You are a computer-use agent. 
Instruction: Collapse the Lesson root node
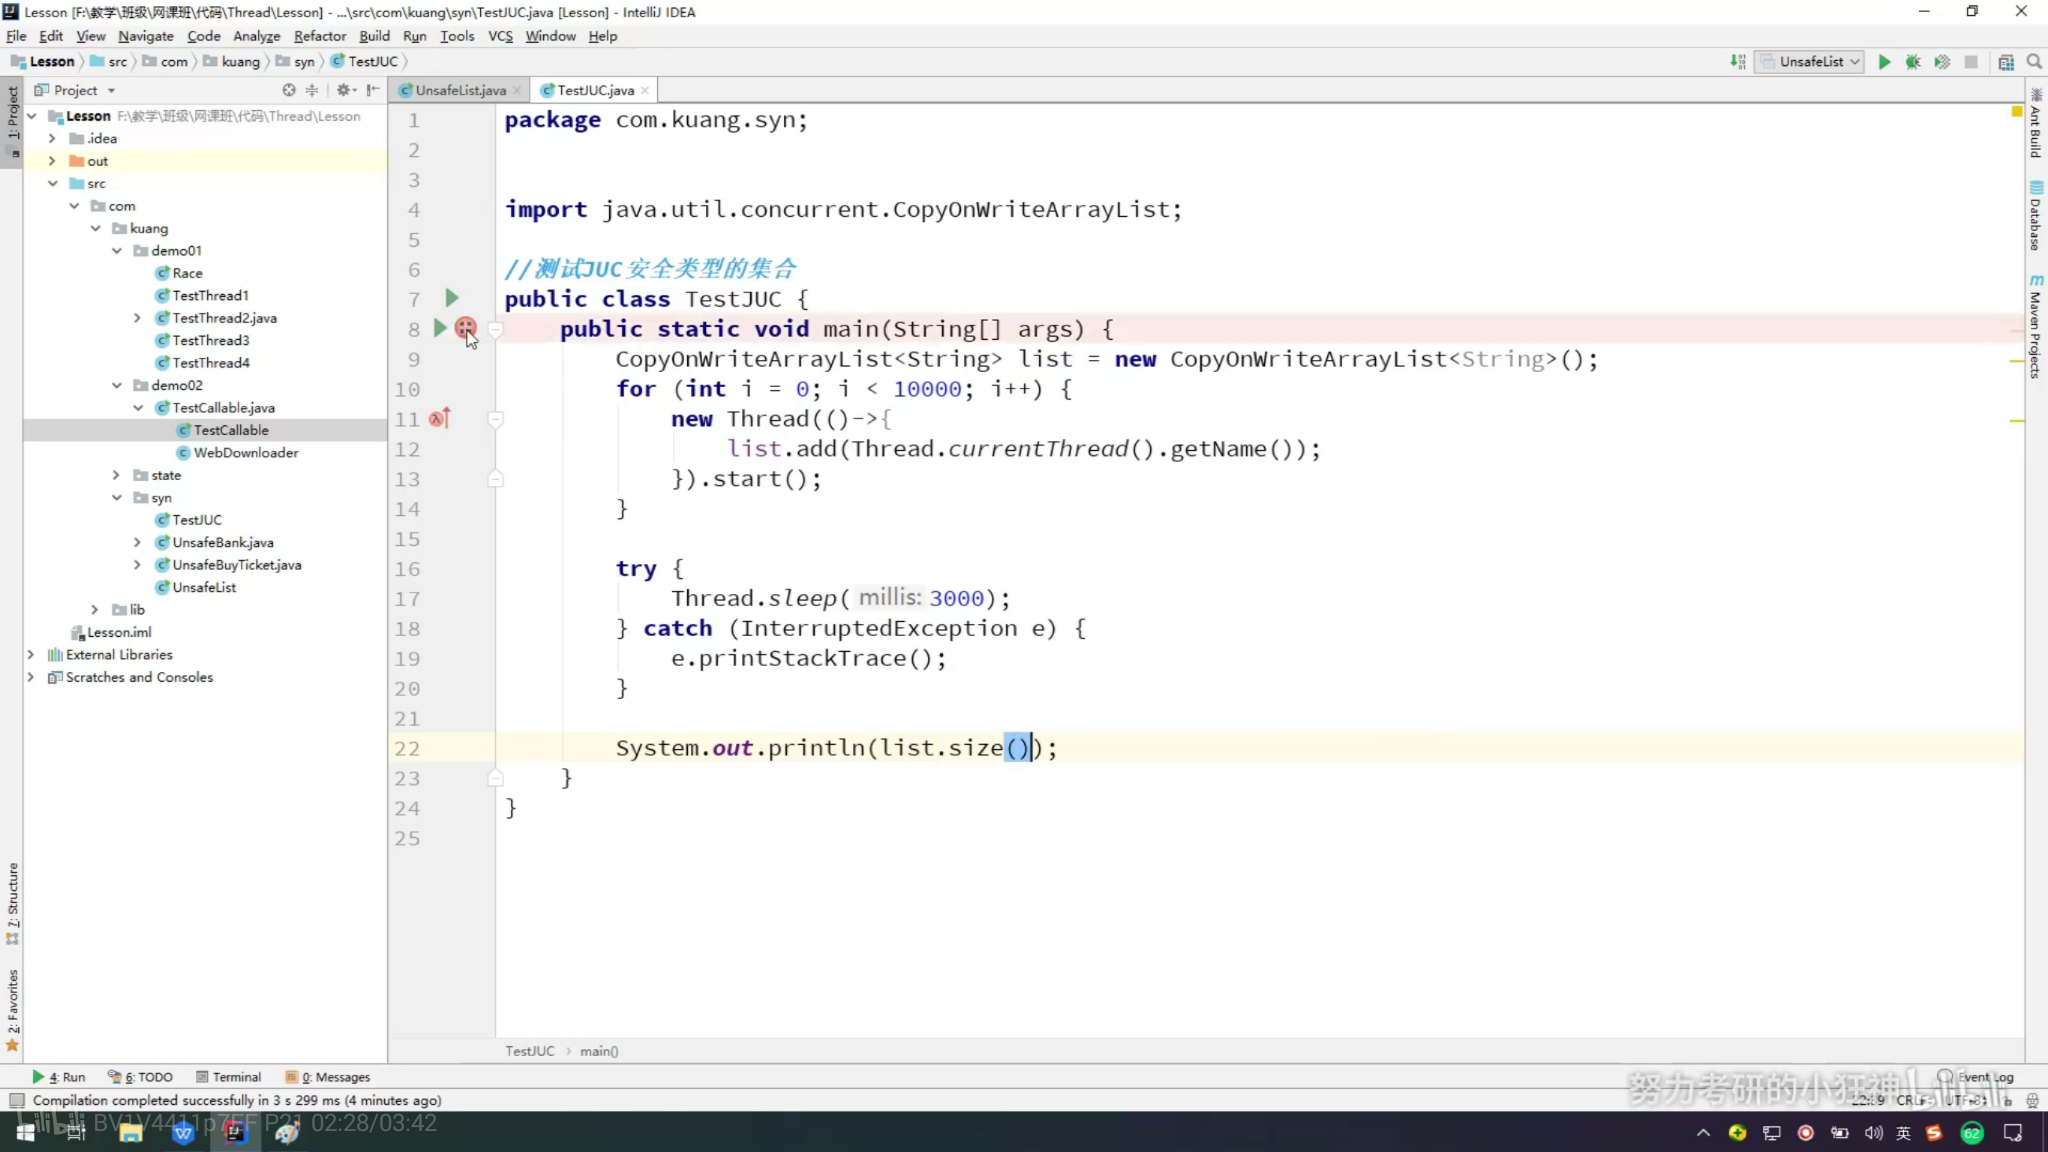[32, 116]
